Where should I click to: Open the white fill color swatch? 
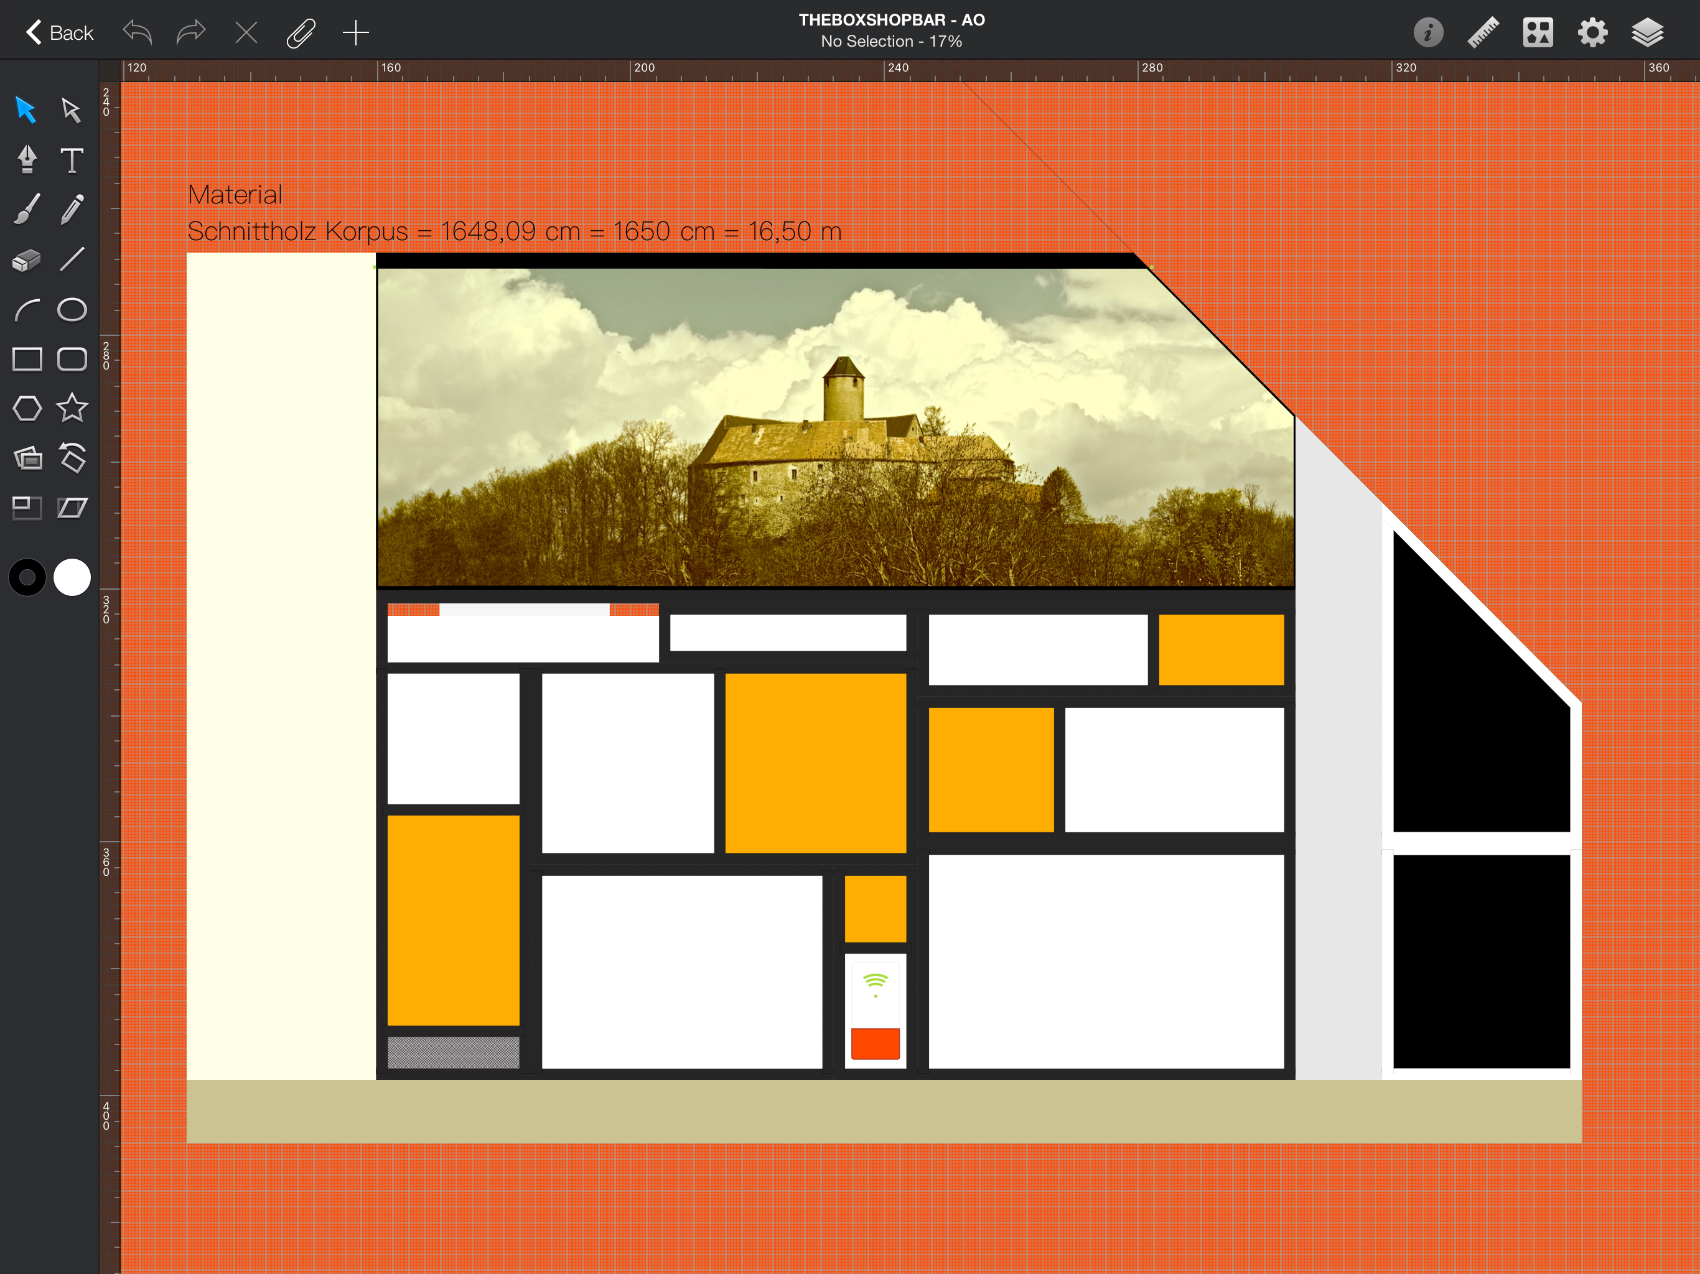click(72, 577)
